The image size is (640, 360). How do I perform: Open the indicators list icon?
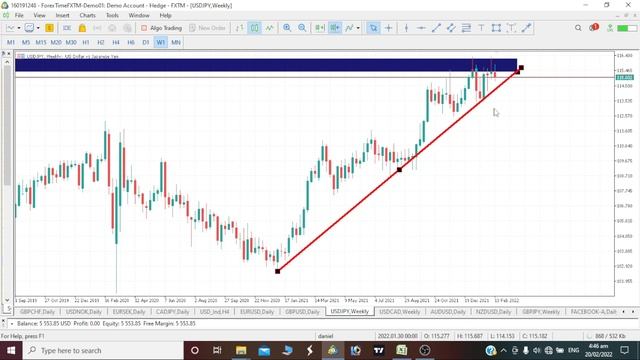click(349, 28)
